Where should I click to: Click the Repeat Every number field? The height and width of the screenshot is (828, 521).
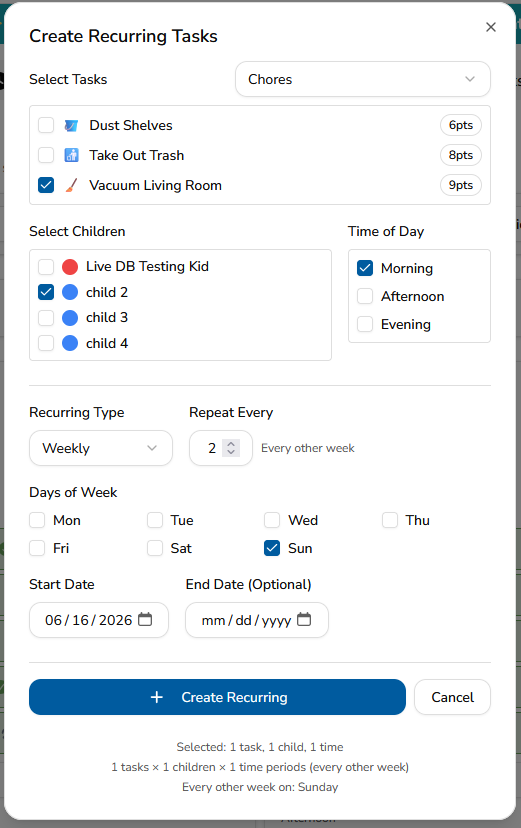coord(221,448)
